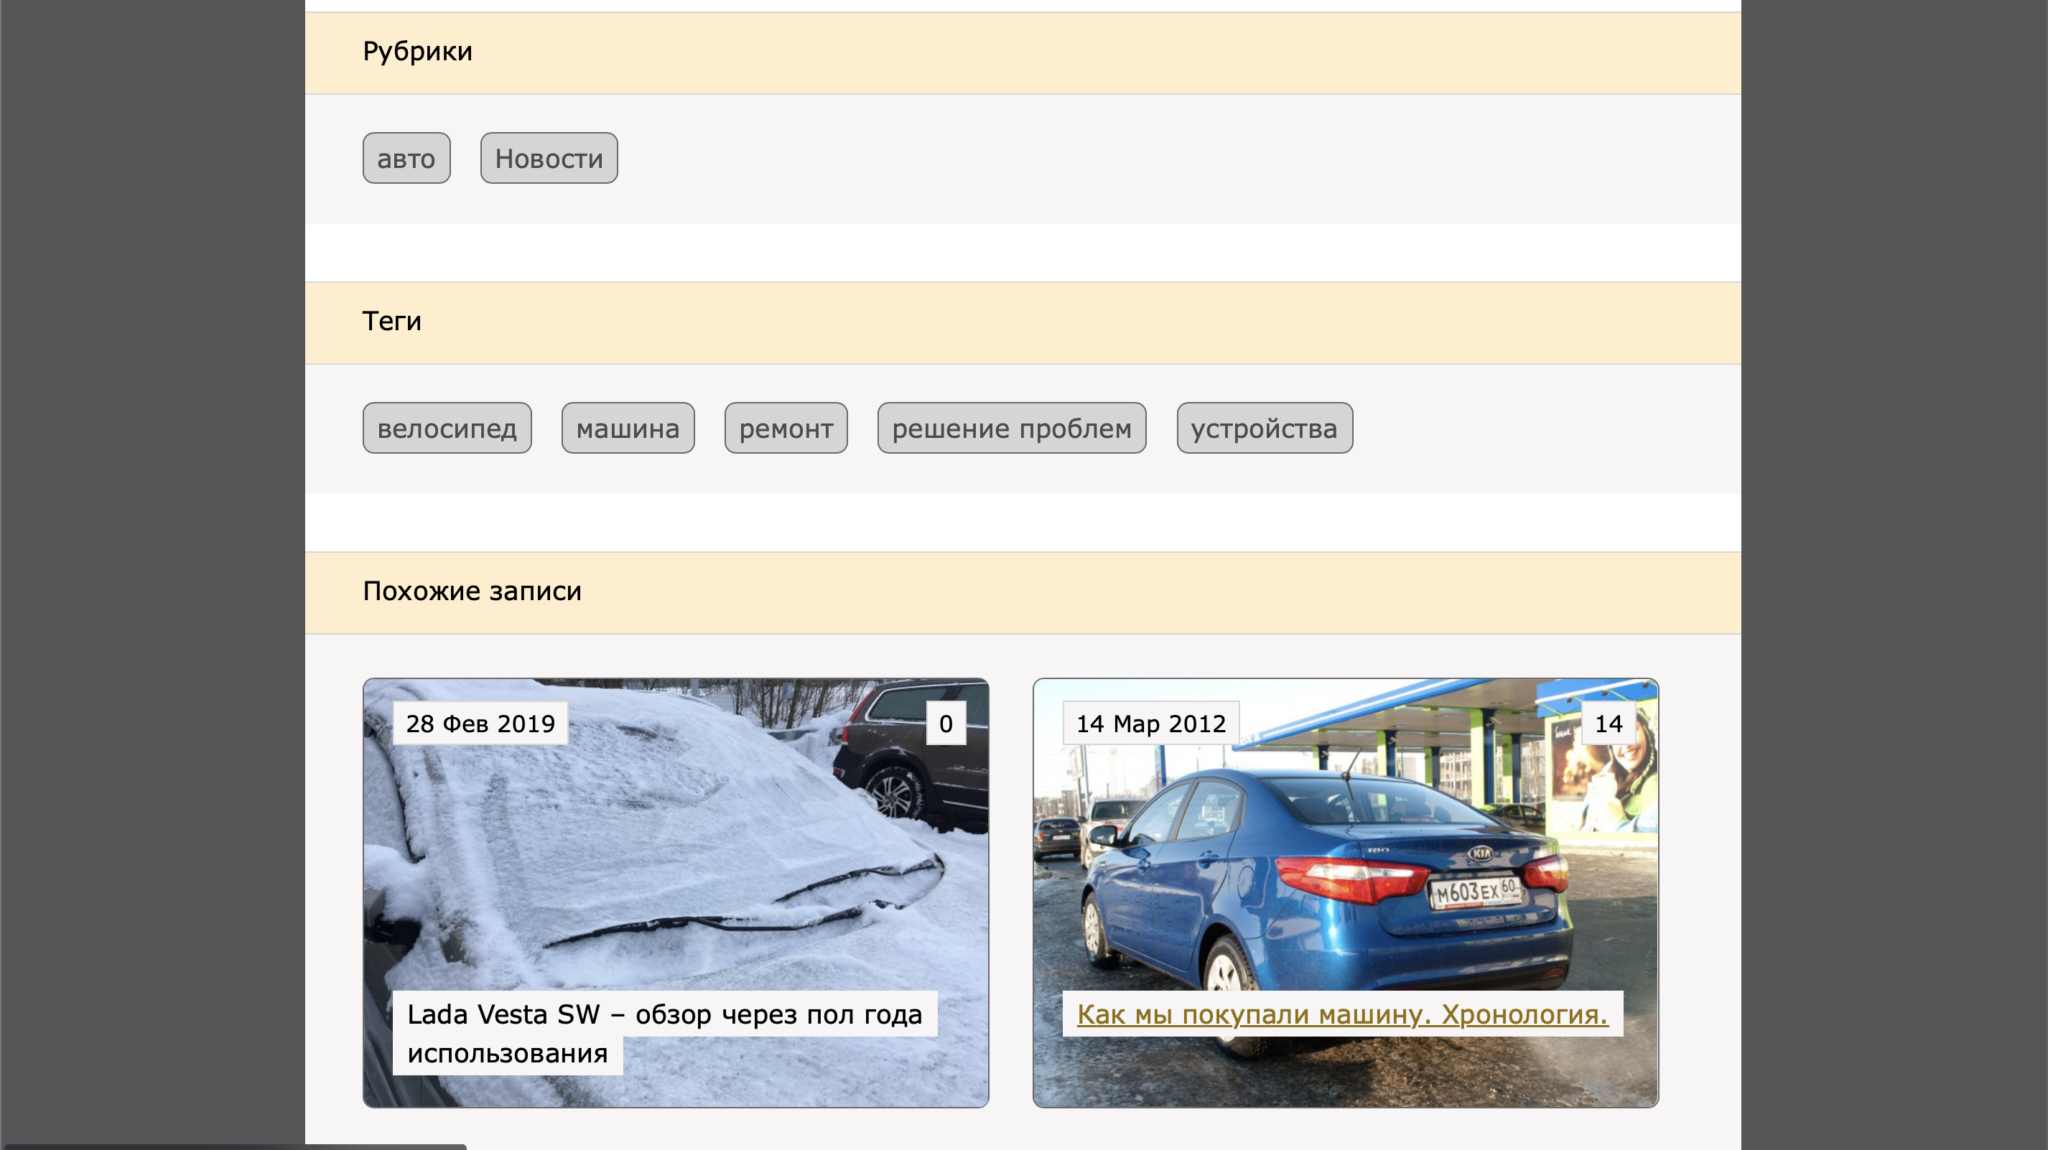Click the horizontal scrollbar at page bottom
Screen dimensions: 2048x1150
point(235,1146)
